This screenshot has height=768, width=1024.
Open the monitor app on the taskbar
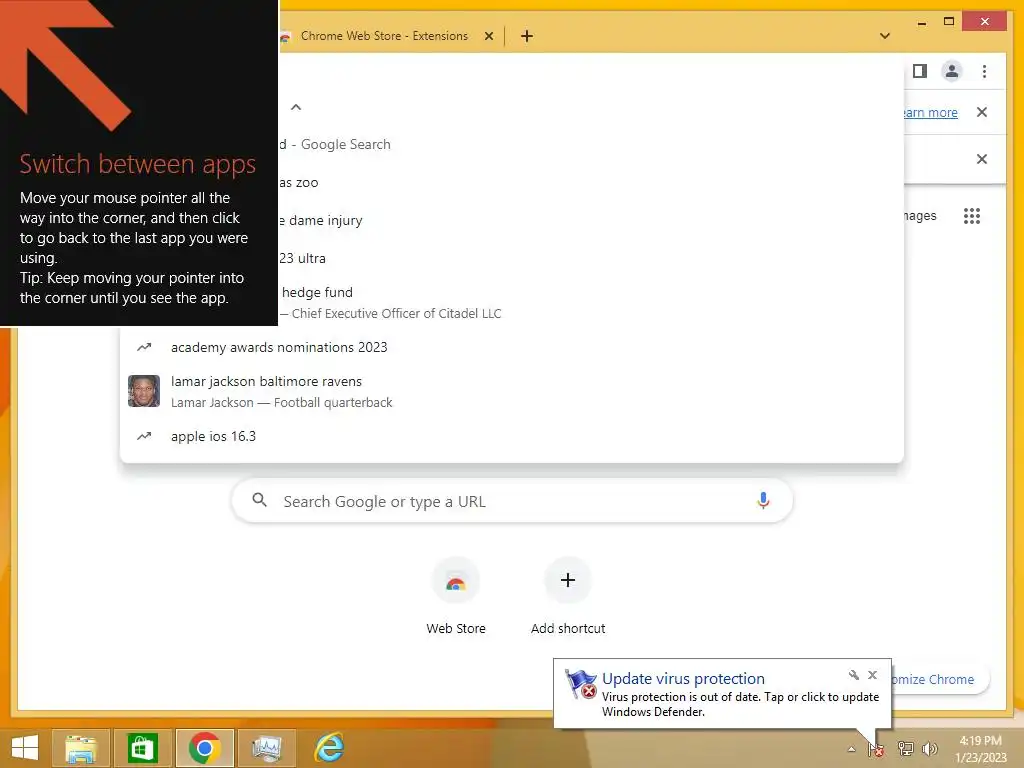click(x=266, y=748)
